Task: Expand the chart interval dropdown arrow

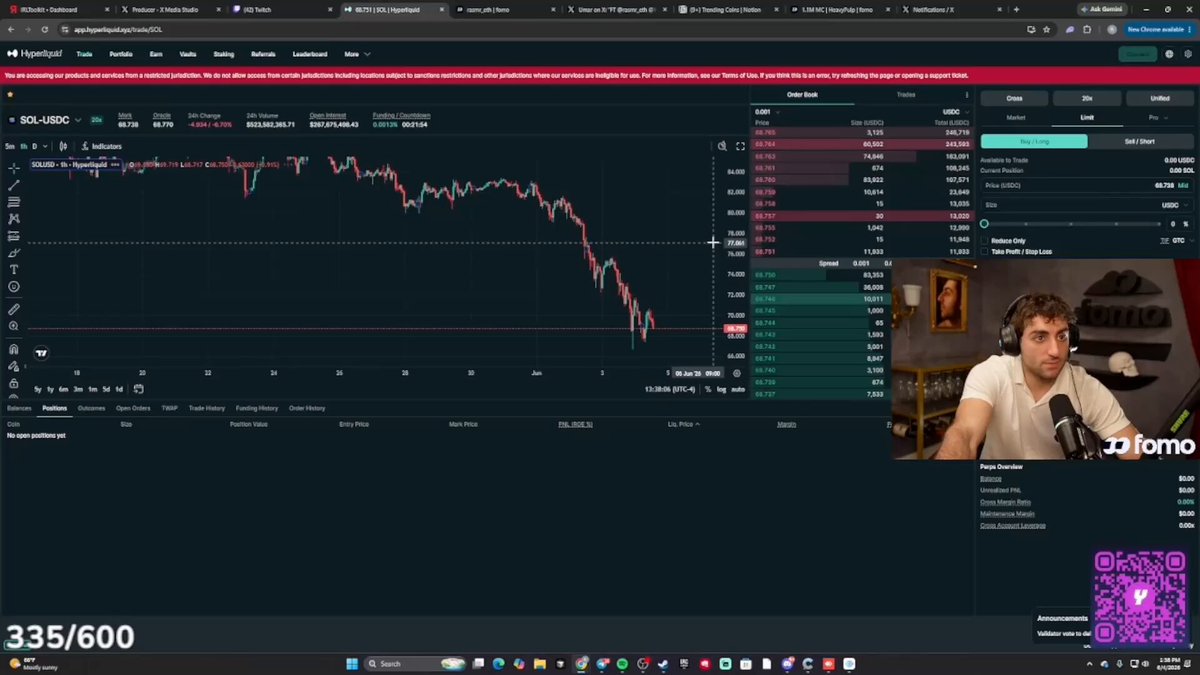Action: point(46,146)
